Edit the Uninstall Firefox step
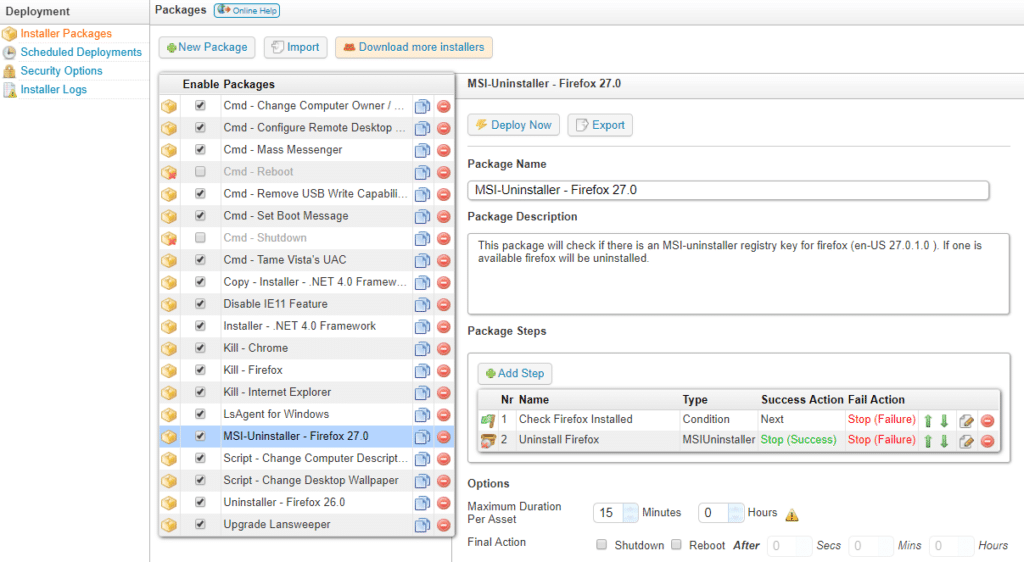The height and width of the screenshot is (562, 1024). 967,441
